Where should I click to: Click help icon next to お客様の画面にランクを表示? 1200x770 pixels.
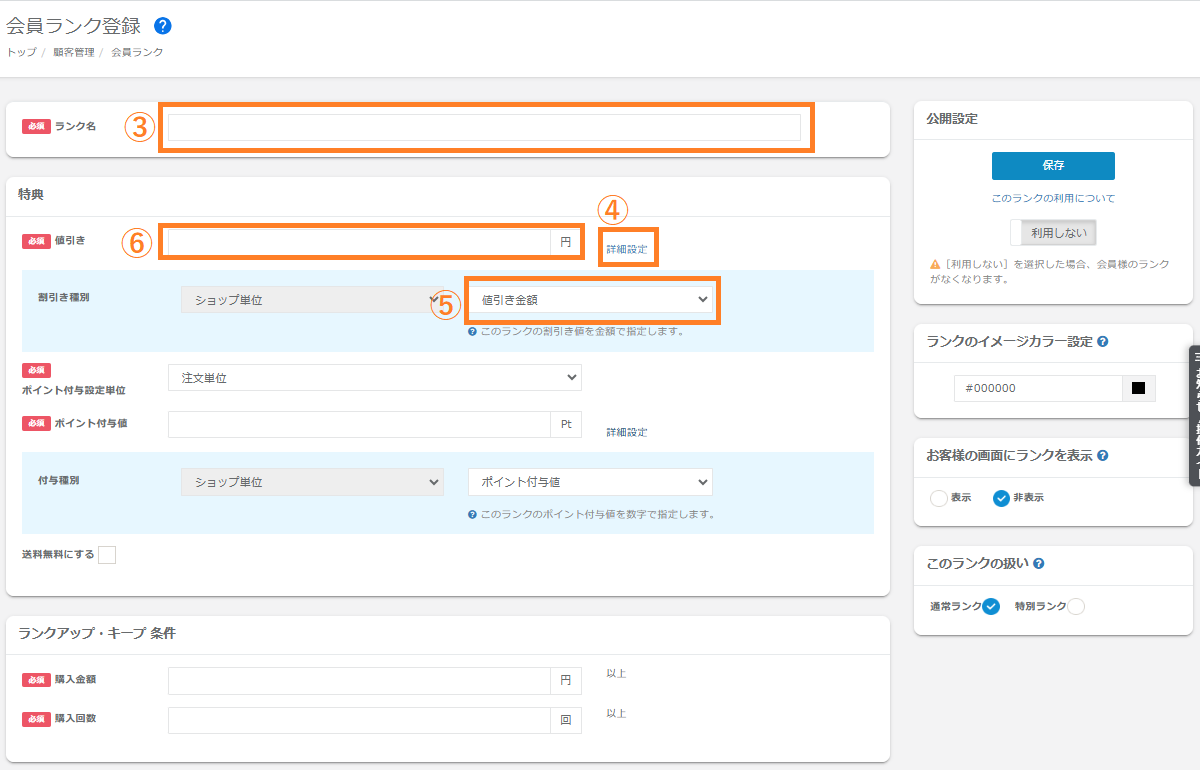(1102, 456)
